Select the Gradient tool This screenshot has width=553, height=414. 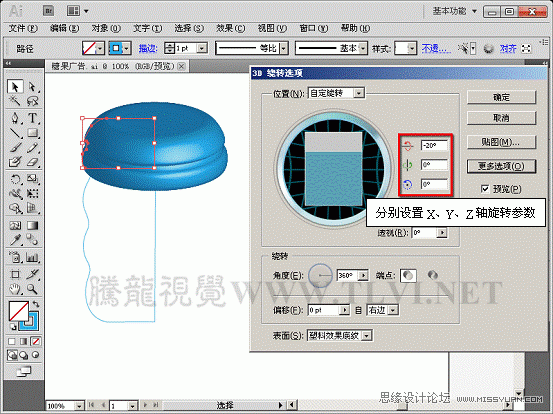point(32,225)
